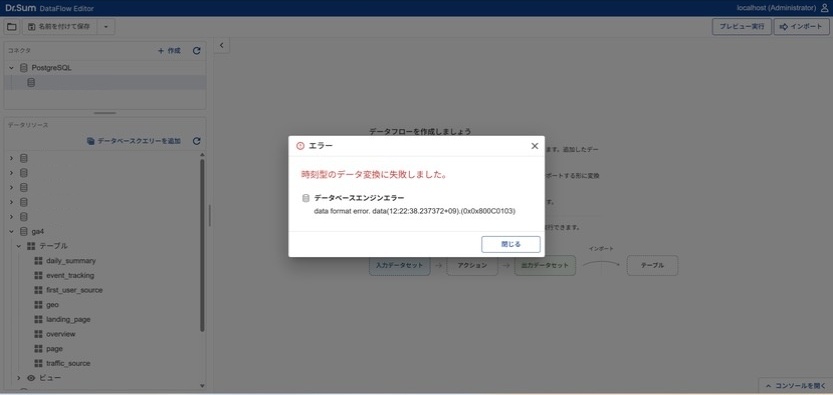Collapse the テーブル tables folder
The width and height of the screenshot is (833, 395).
[x=18, y=246]
